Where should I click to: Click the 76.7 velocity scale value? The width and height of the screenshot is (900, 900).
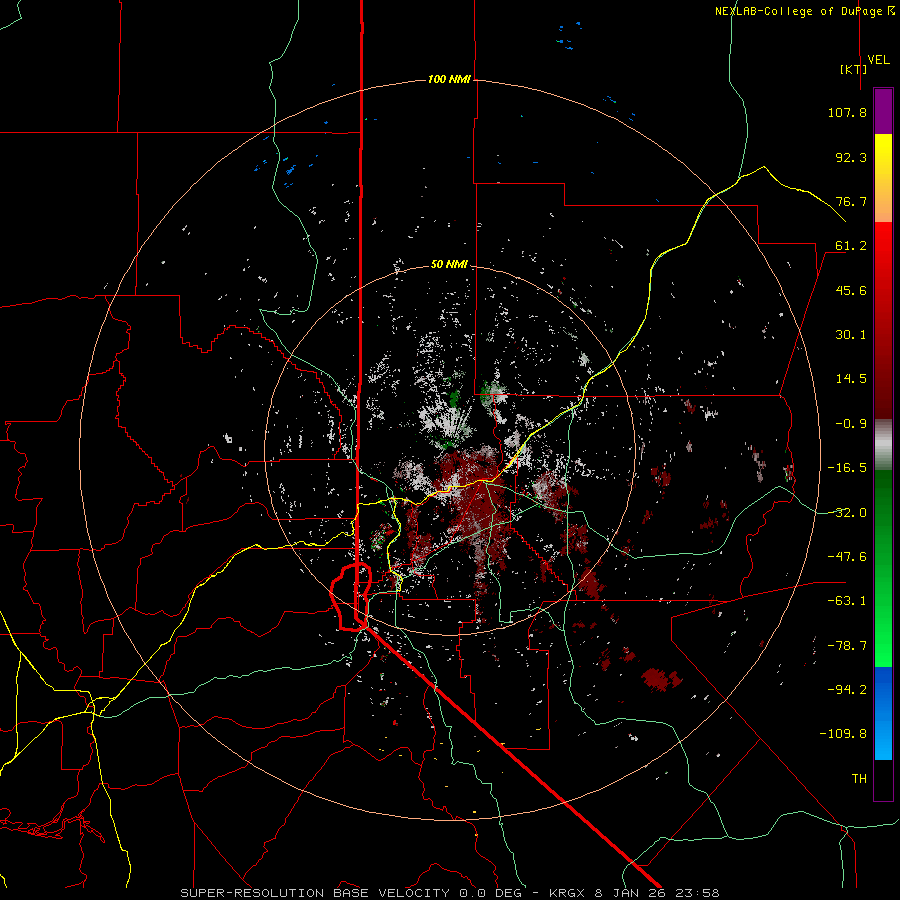[x=851, y=201]
